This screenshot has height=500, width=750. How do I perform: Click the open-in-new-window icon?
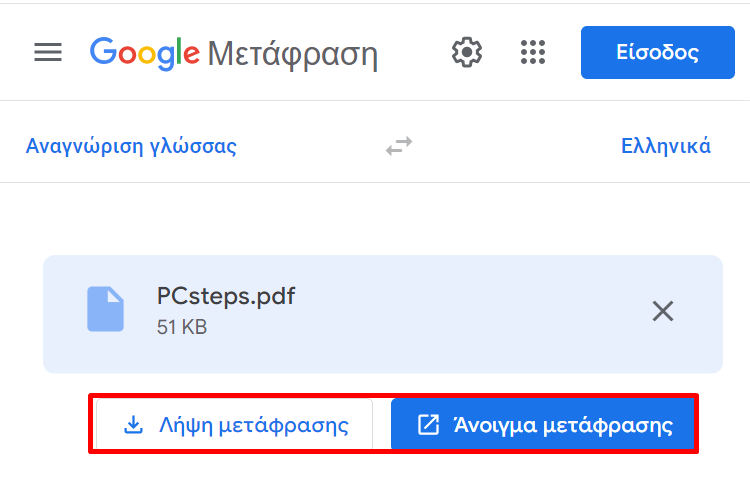428,424
